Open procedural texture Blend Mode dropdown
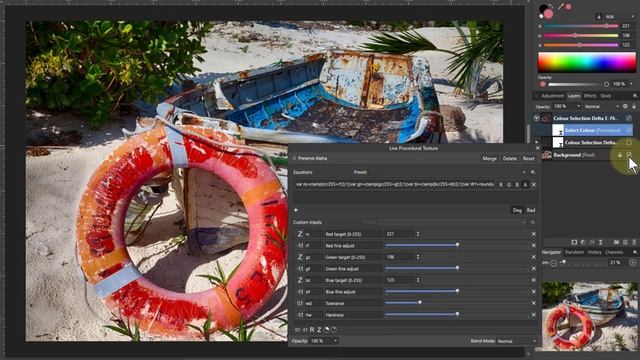640x360 pixels. tap(516, 341)
